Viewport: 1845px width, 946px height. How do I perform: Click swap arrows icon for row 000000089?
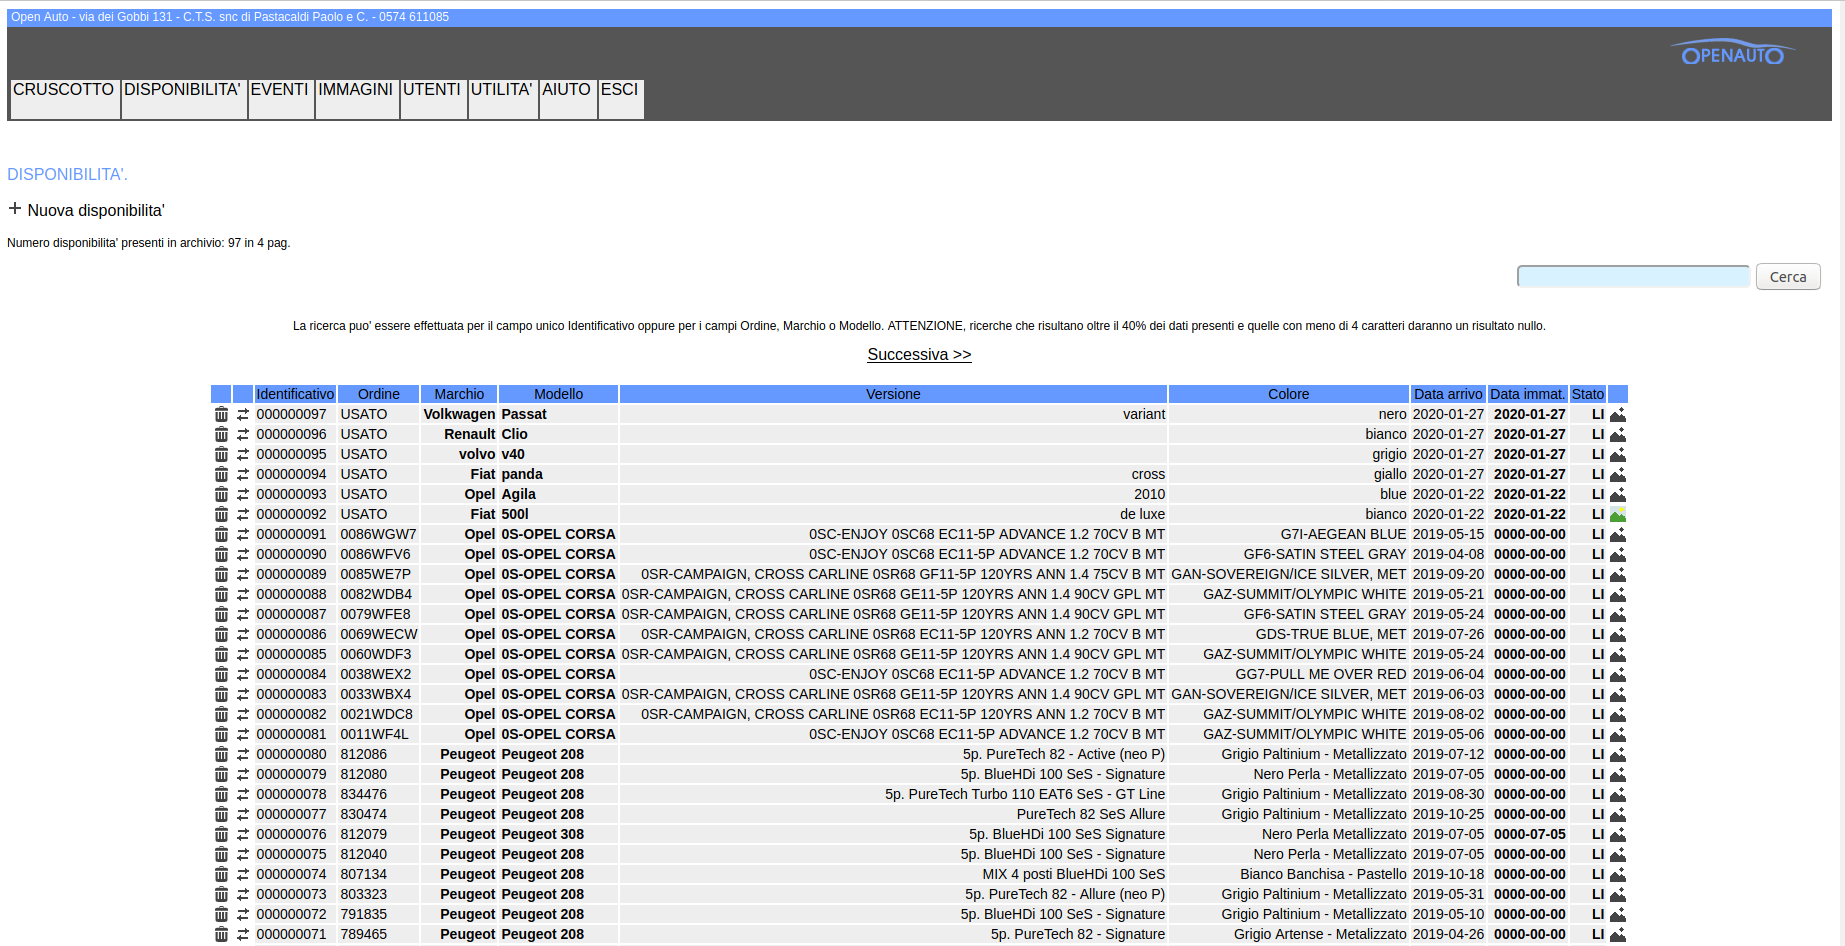point(243,574)
